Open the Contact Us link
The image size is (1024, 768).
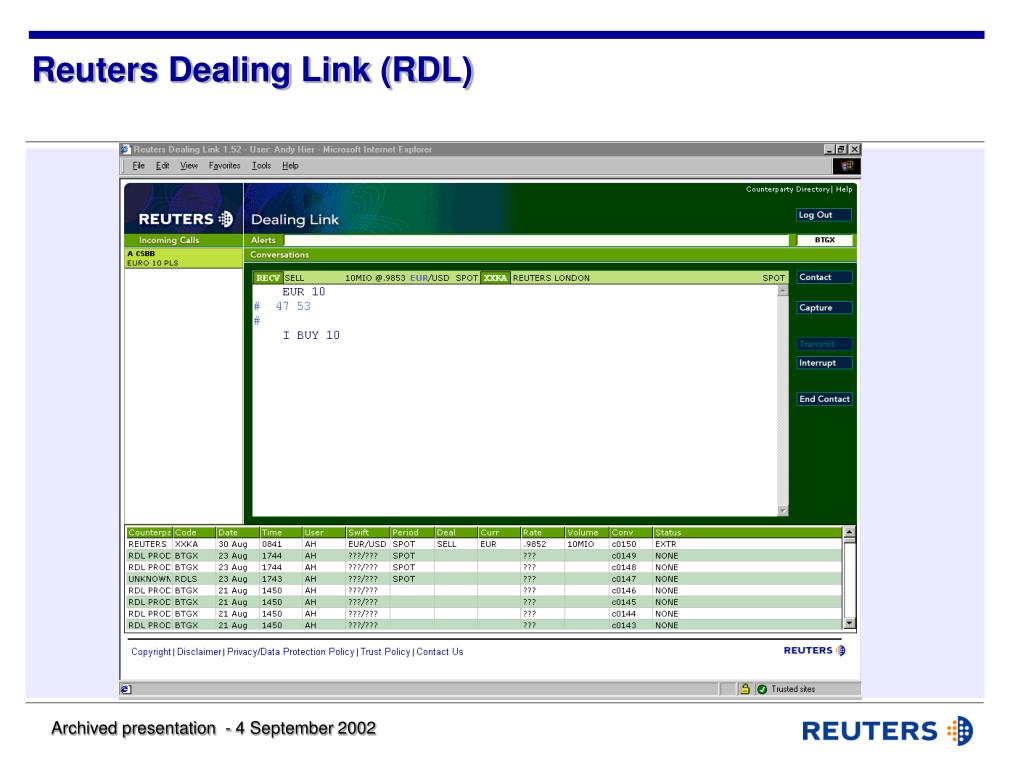coord(440,652)
